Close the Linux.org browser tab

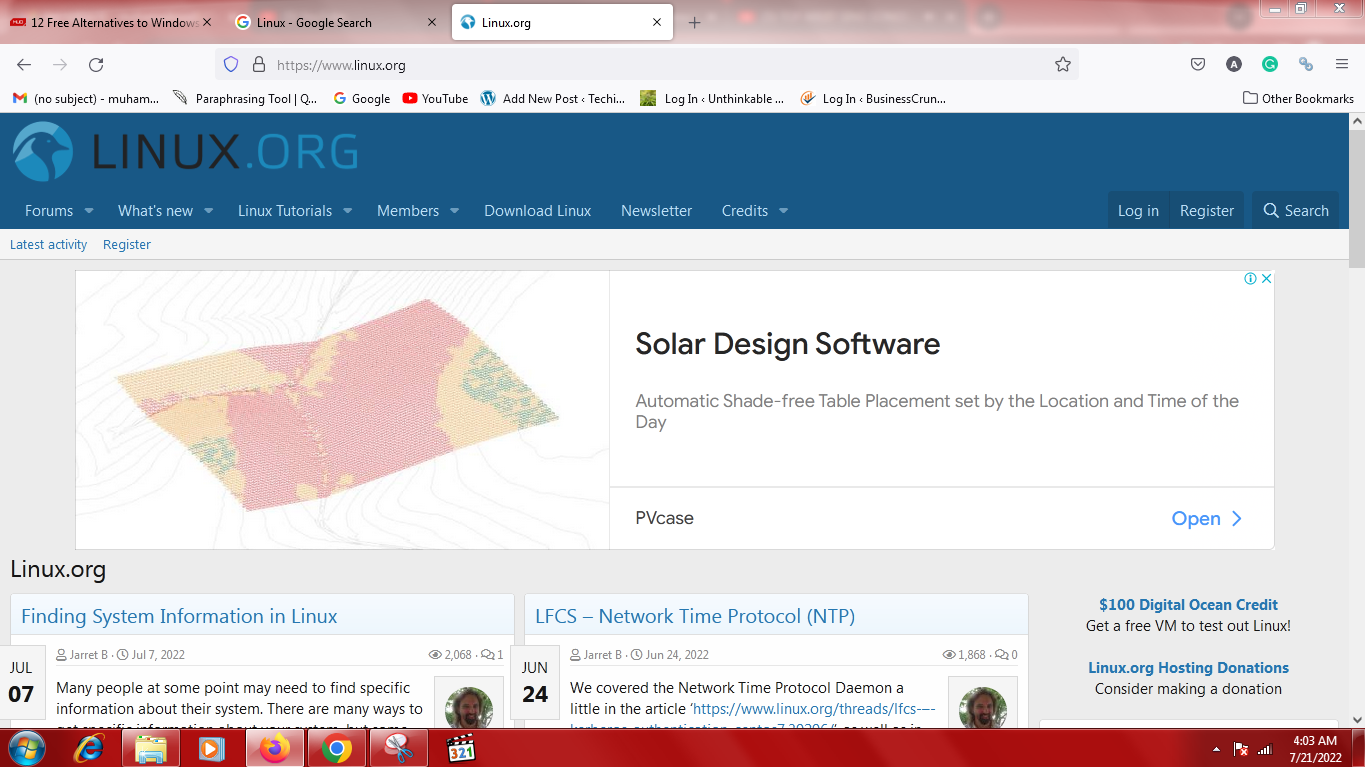coord(657,22)
